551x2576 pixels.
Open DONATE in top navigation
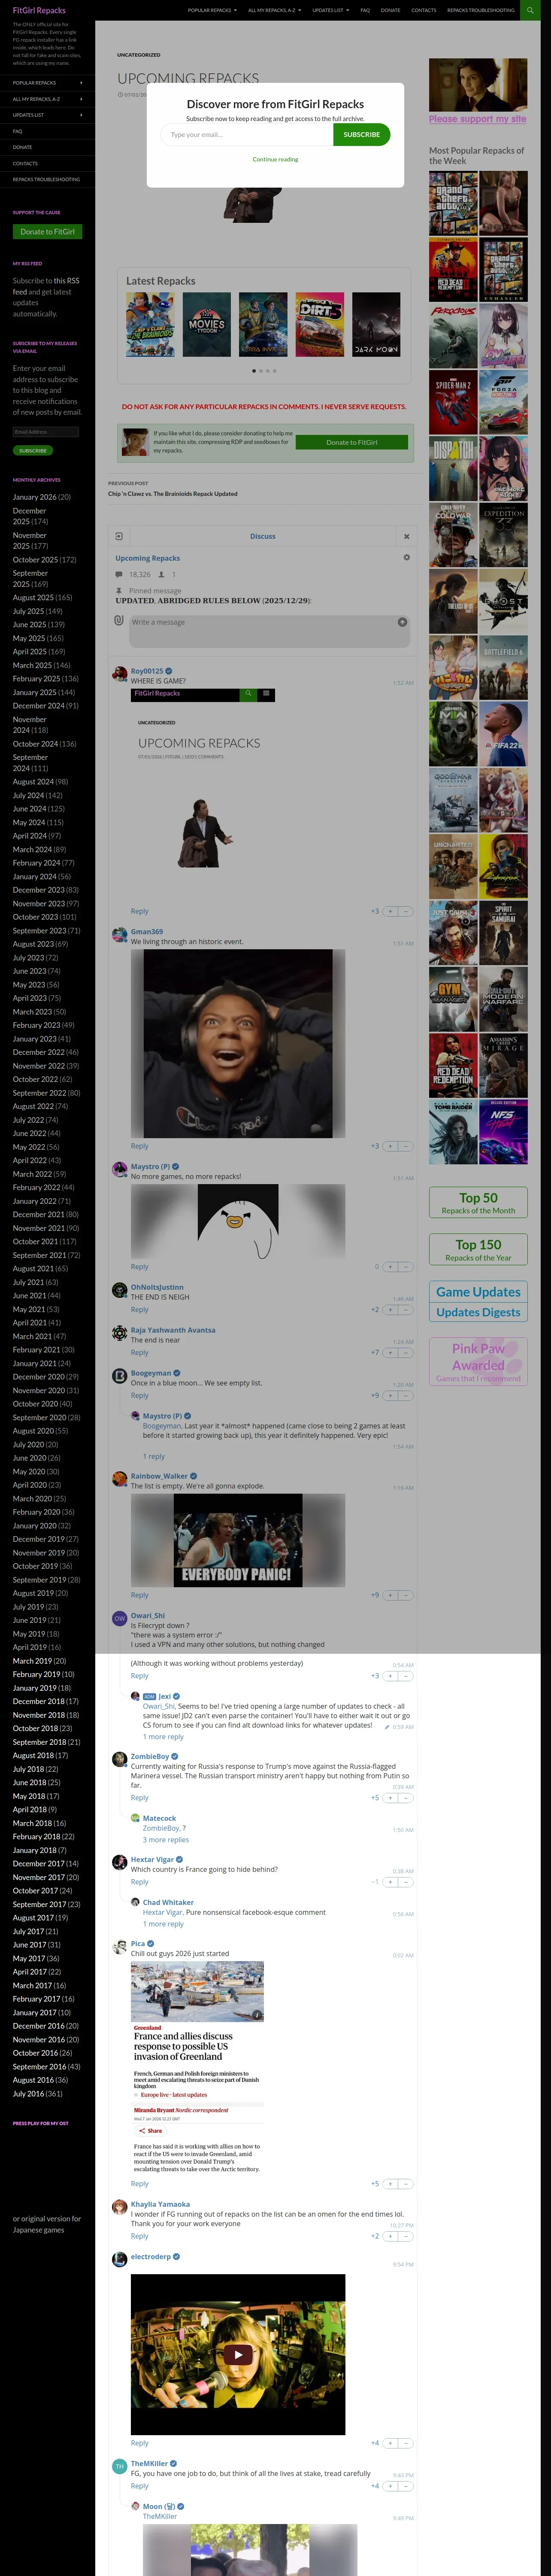tap(390, 10)
